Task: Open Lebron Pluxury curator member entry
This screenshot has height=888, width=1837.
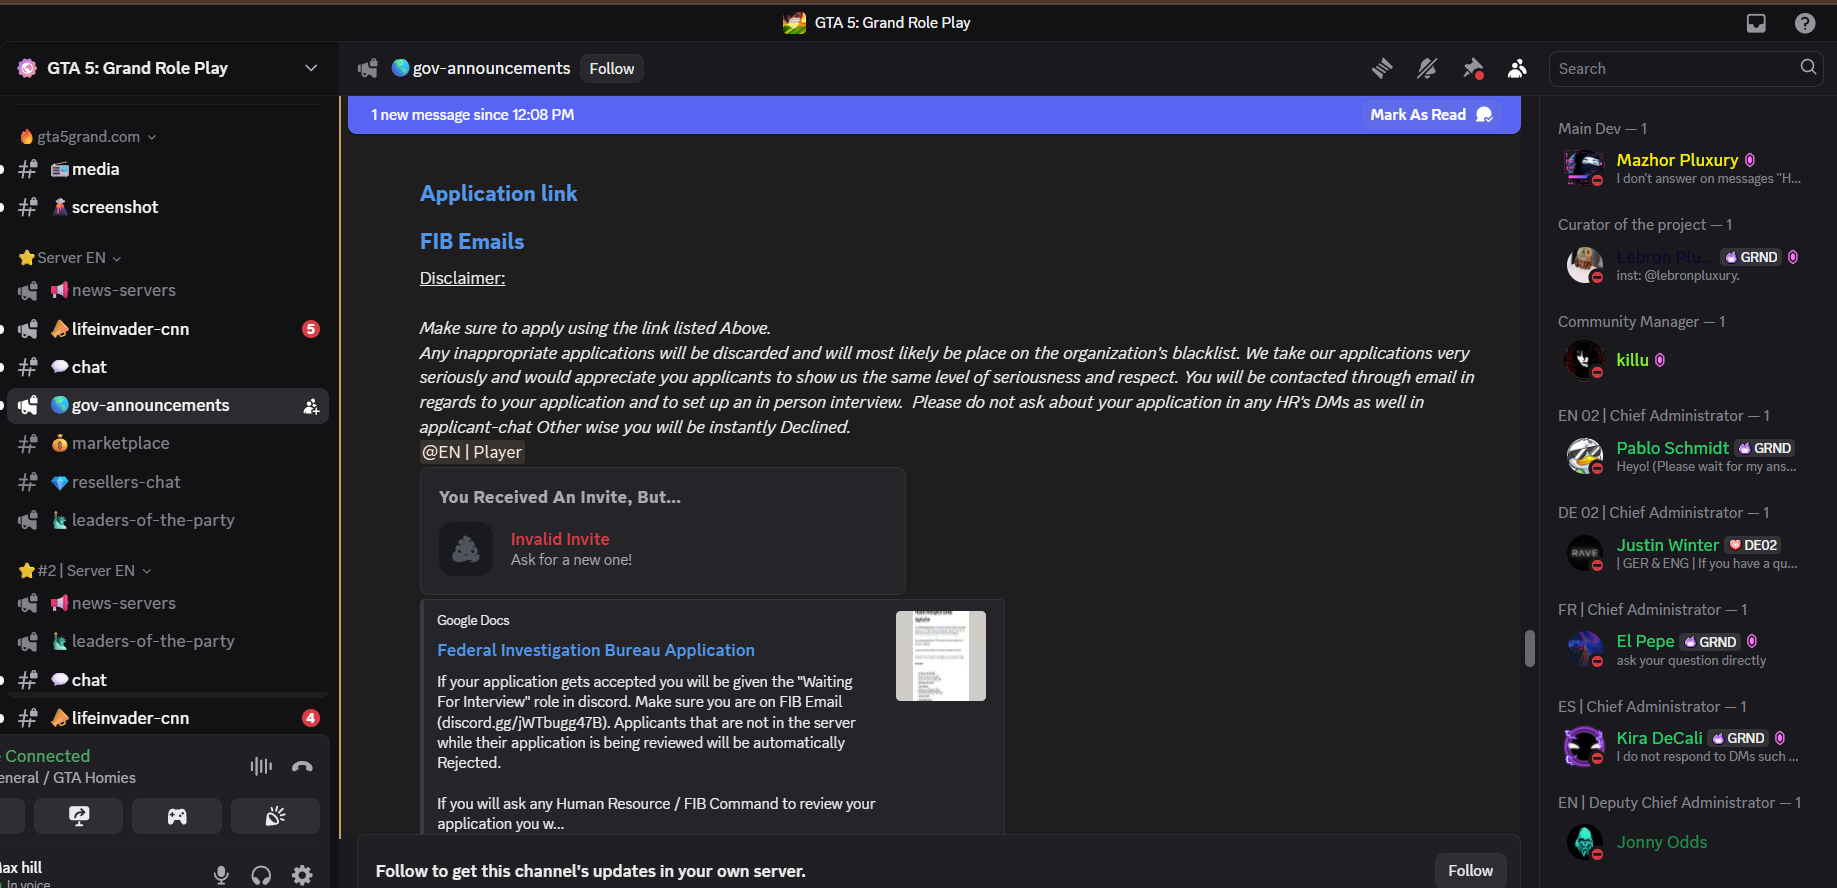Action: (x=1684, y=265)
